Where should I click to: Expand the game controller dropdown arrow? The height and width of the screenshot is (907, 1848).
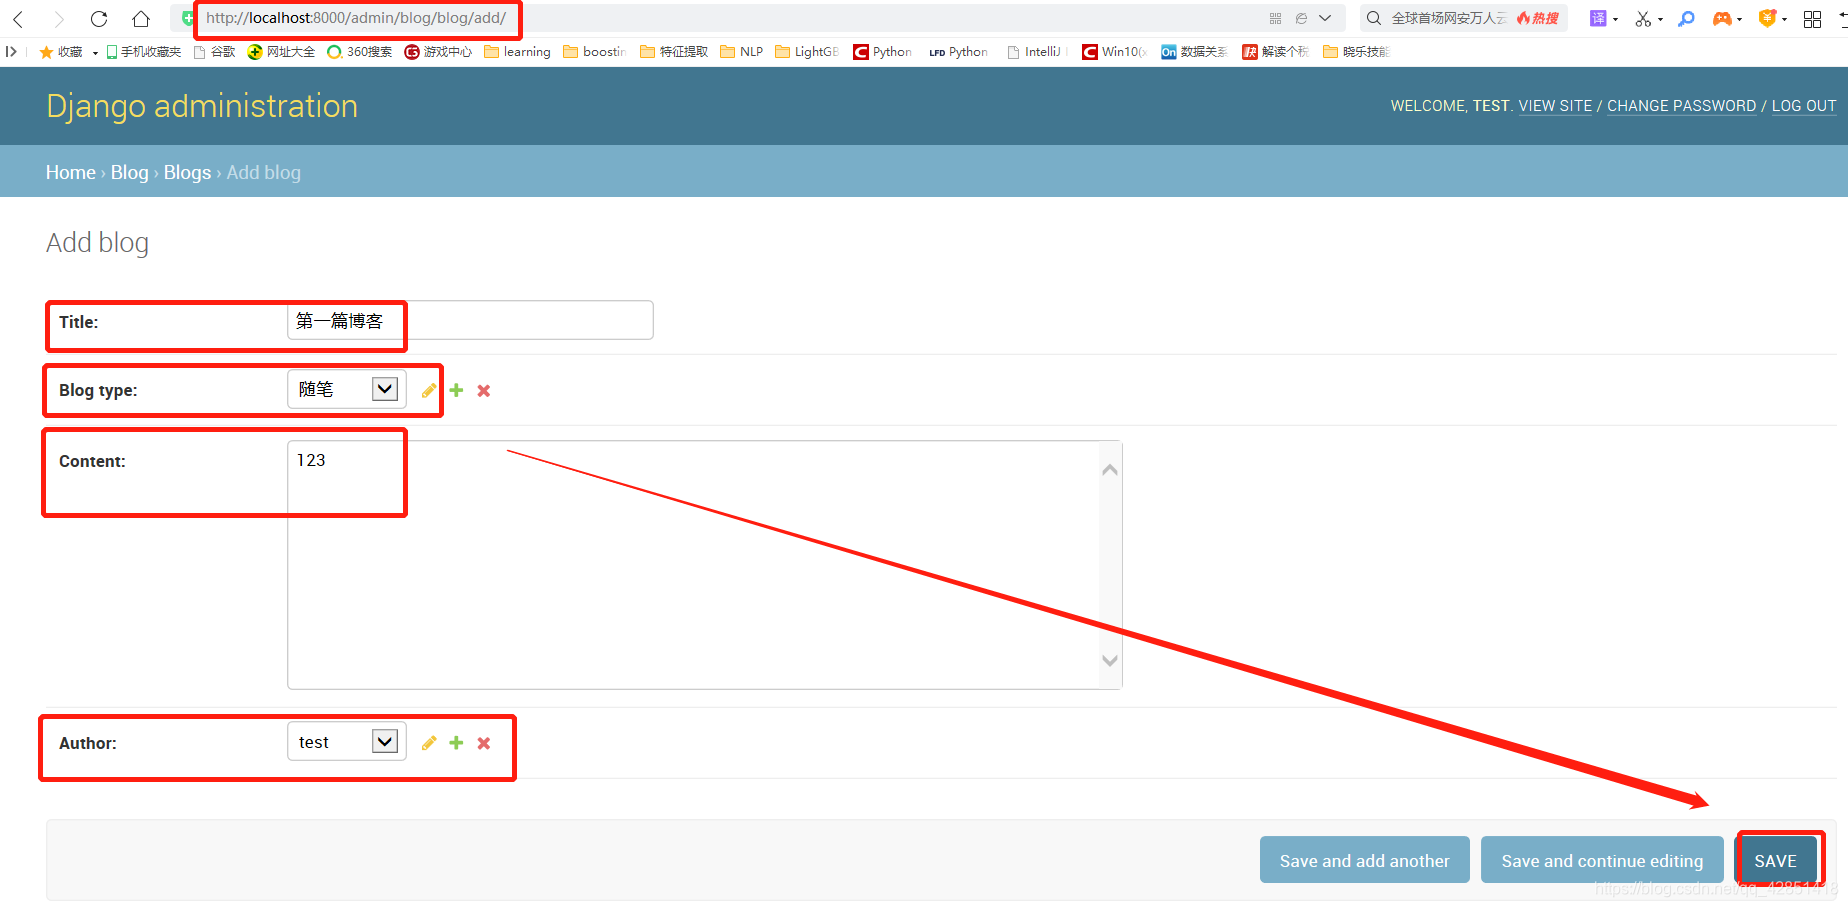pos(1740,20)
